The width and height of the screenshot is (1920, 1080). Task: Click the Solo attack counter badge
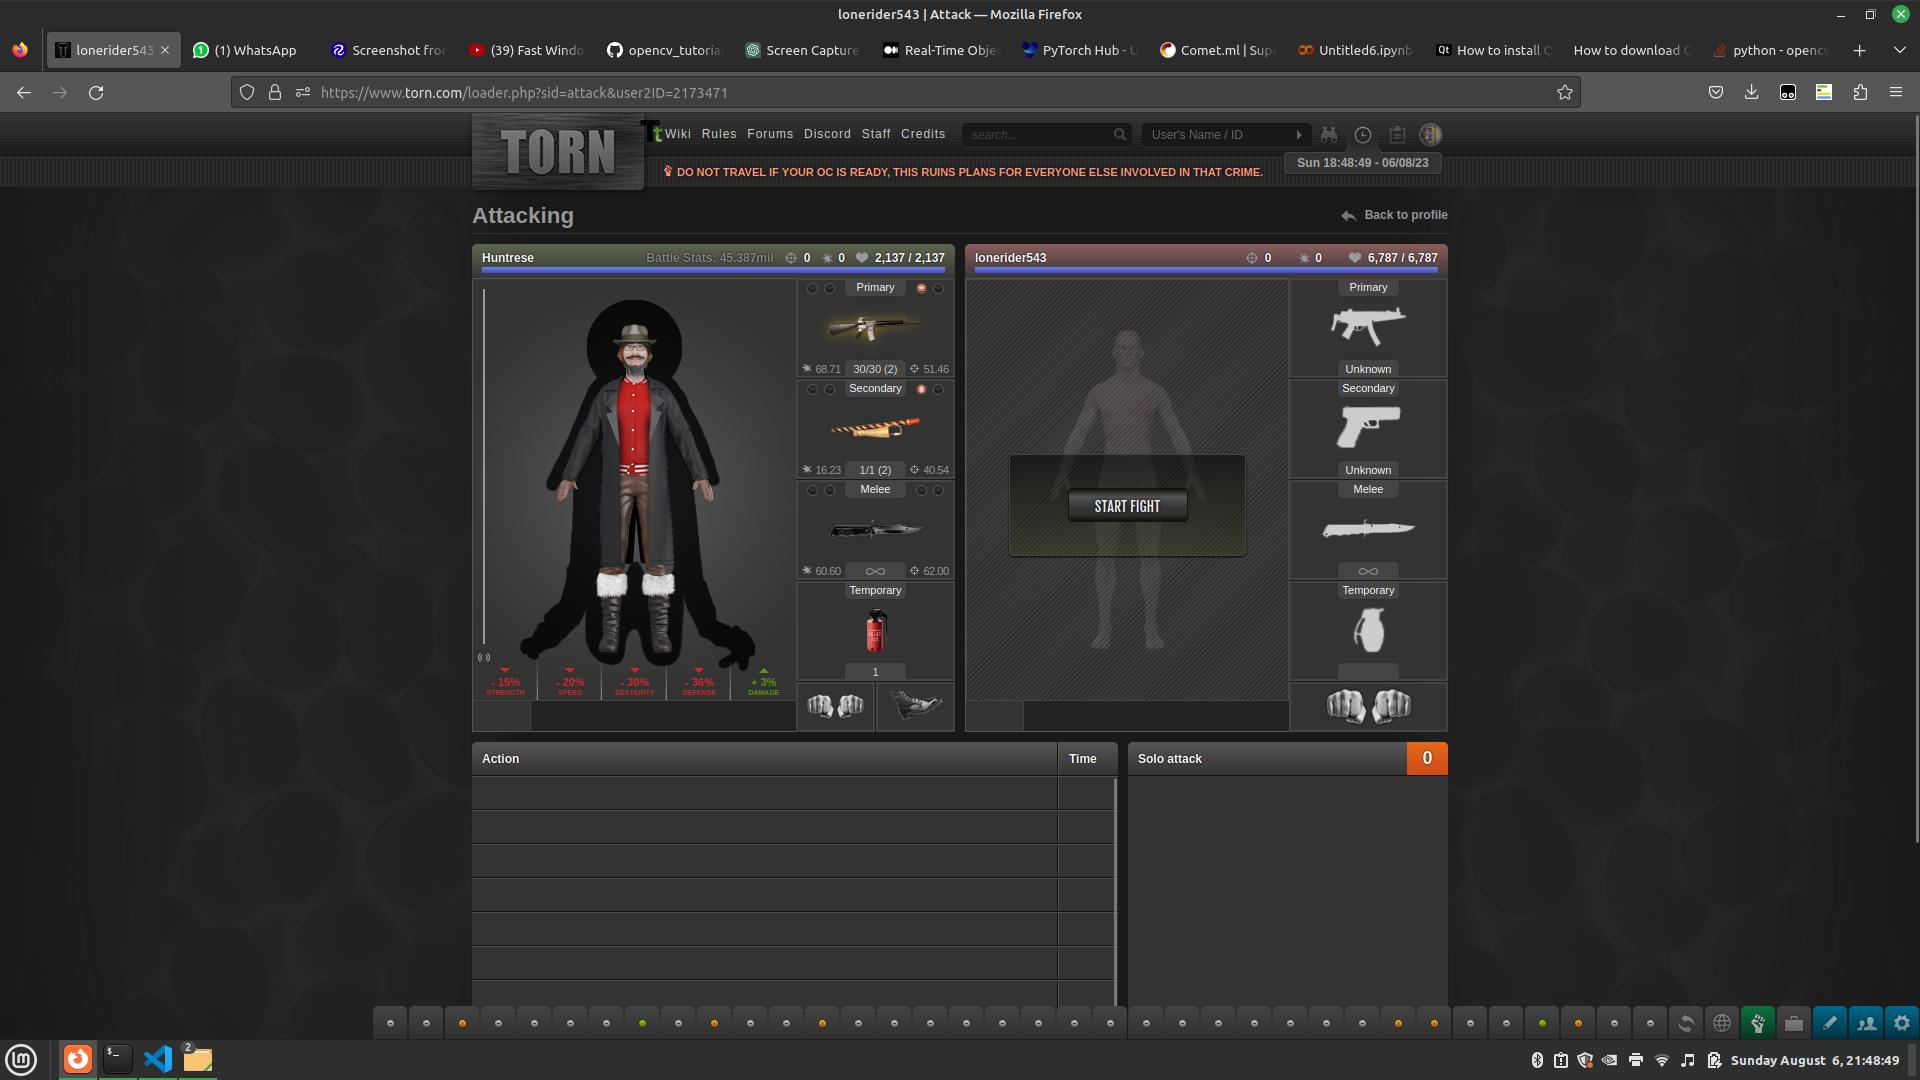[1427, 758]
